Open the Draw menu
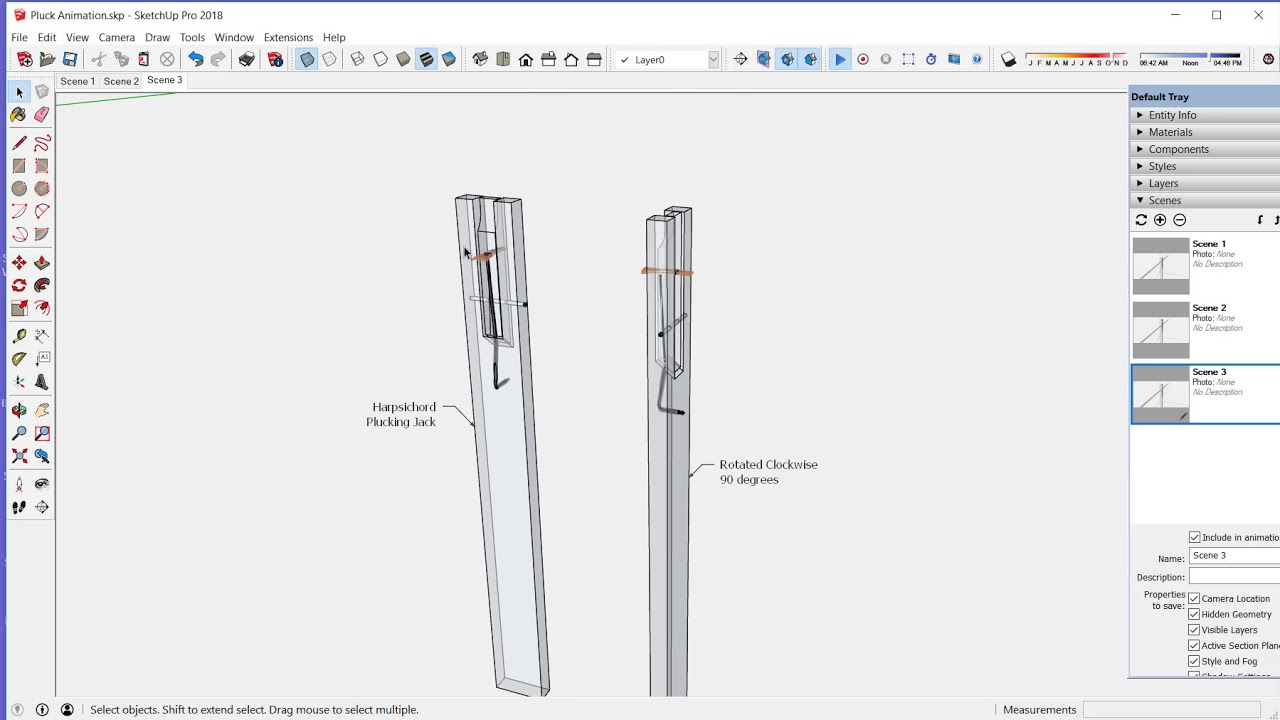Screen dimensions: 1280x720 click(157, 37)
